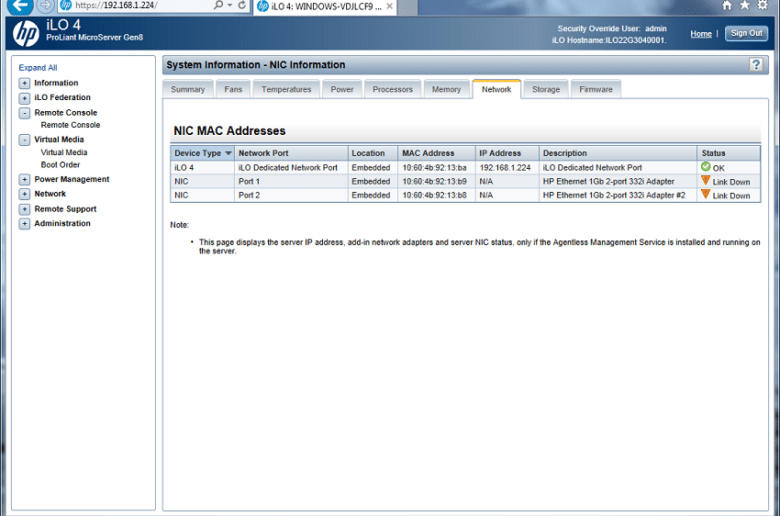Collapse the Virtual Media node
This screenshot has width=780, height=516.
24,140
